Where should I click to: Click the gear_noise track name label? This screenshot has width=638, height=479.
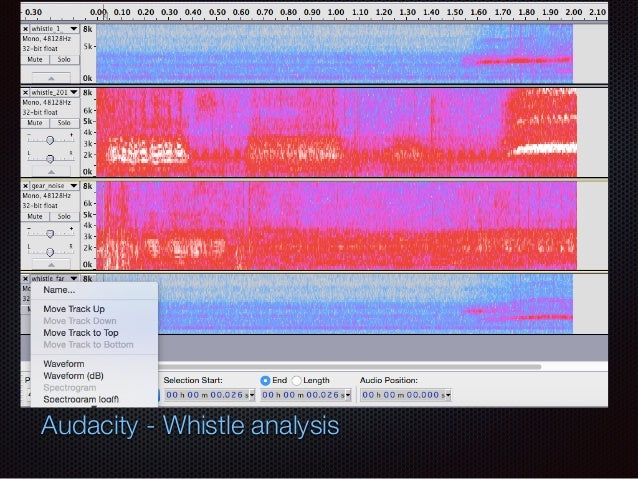pos(48,186)
